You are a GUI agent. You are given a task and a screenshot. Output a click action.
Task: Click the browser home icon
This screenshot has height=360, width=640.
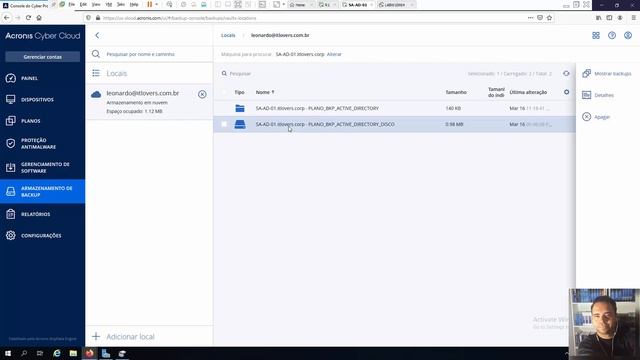[39, 18]
